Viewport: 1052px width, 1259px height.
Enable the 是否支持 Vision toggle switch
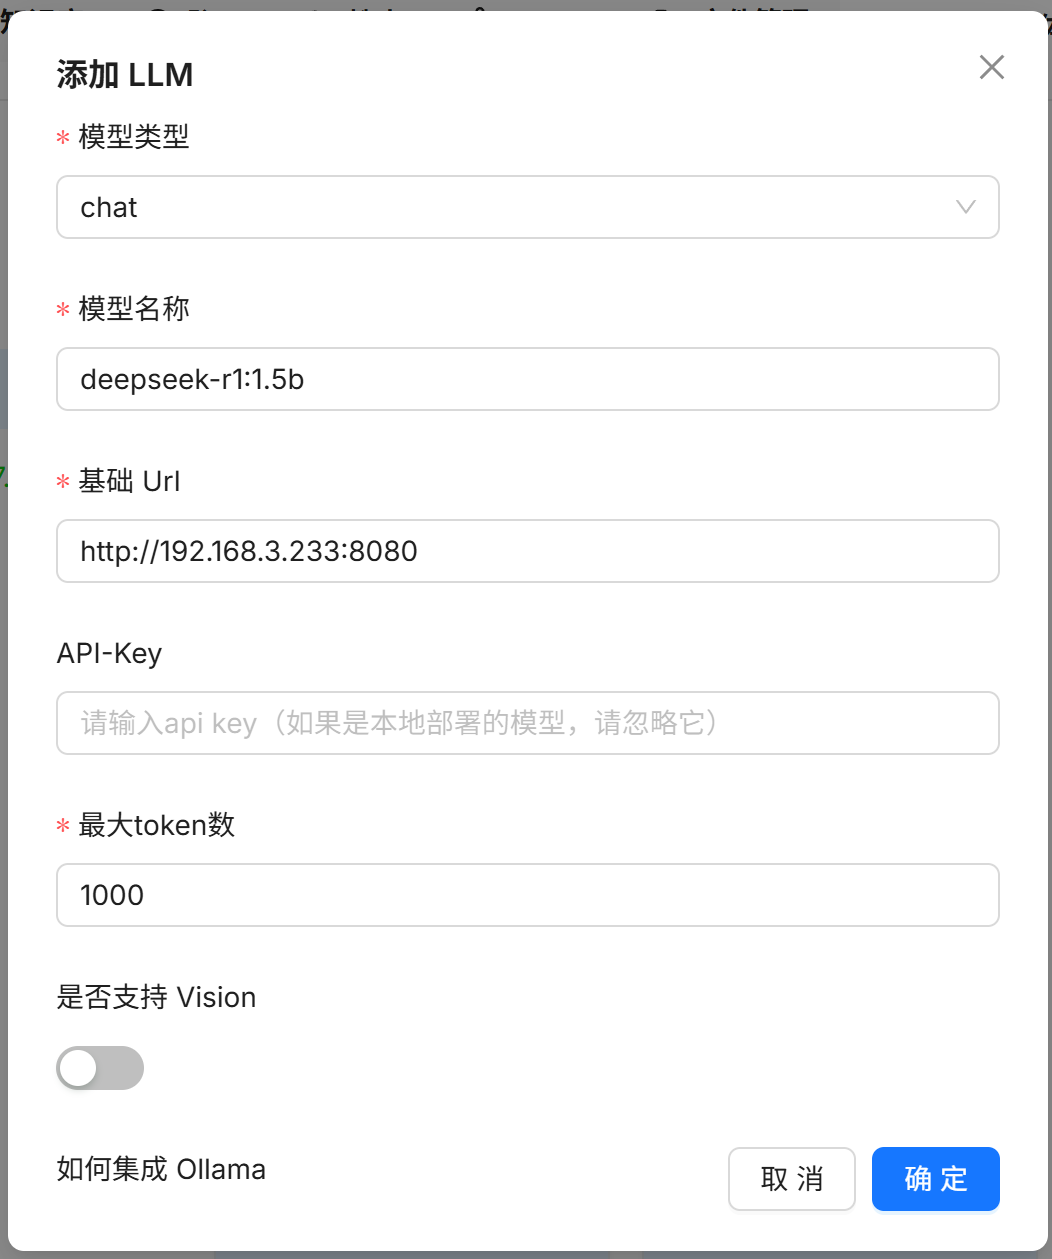pos(100,1068)
